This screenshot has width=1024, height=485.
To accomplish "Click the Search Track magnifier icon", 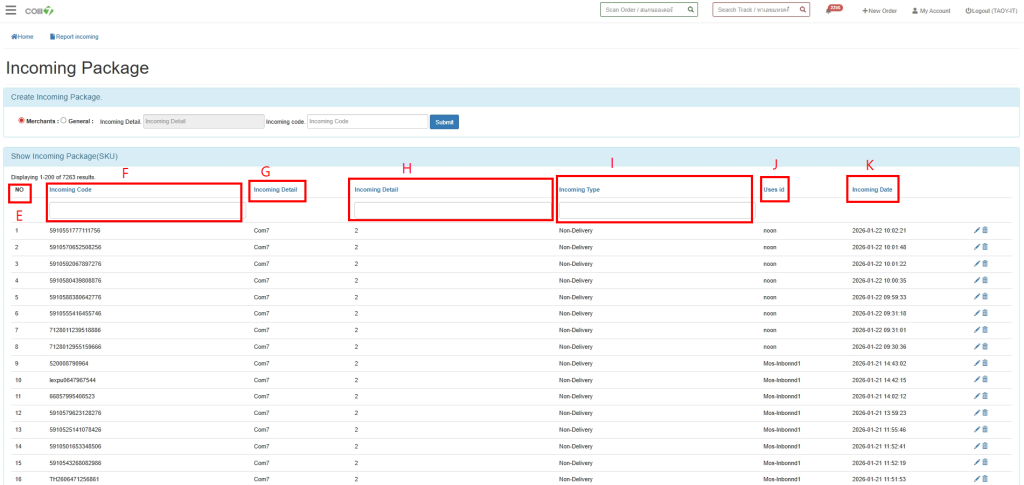I will [x=802, y=10].
